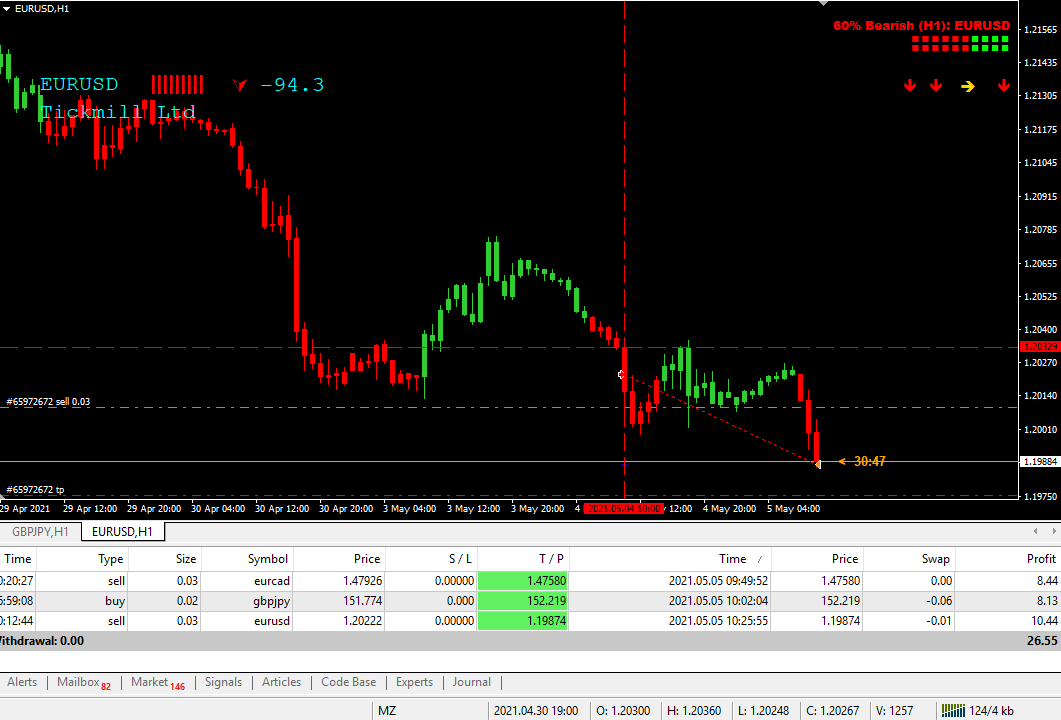Select the EURUSD,H1 chart tab
The image size is (1061, 720).
pos(122,532)
